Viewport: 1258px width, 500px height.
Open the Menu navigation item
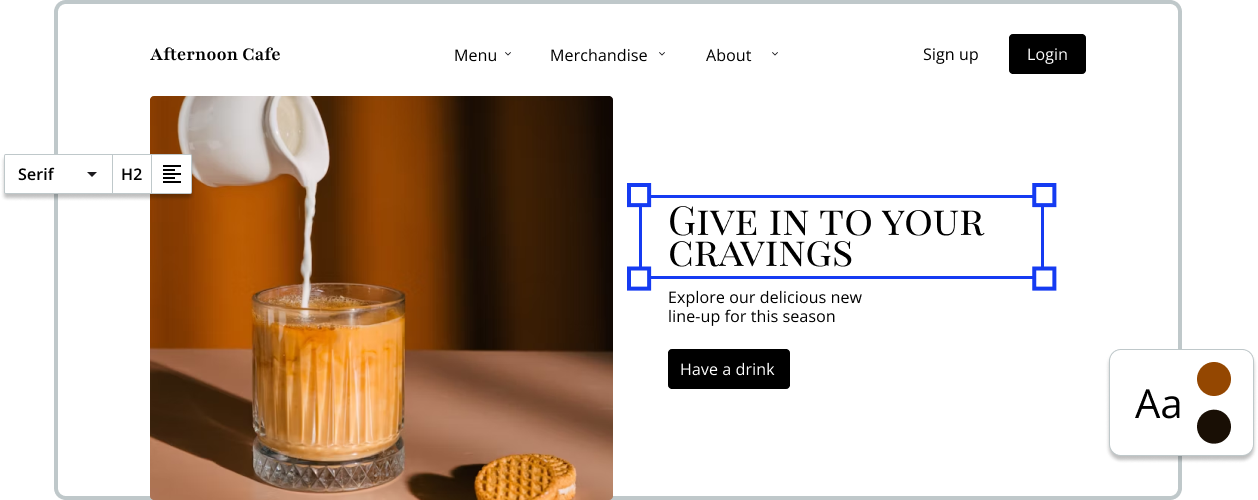475,55
